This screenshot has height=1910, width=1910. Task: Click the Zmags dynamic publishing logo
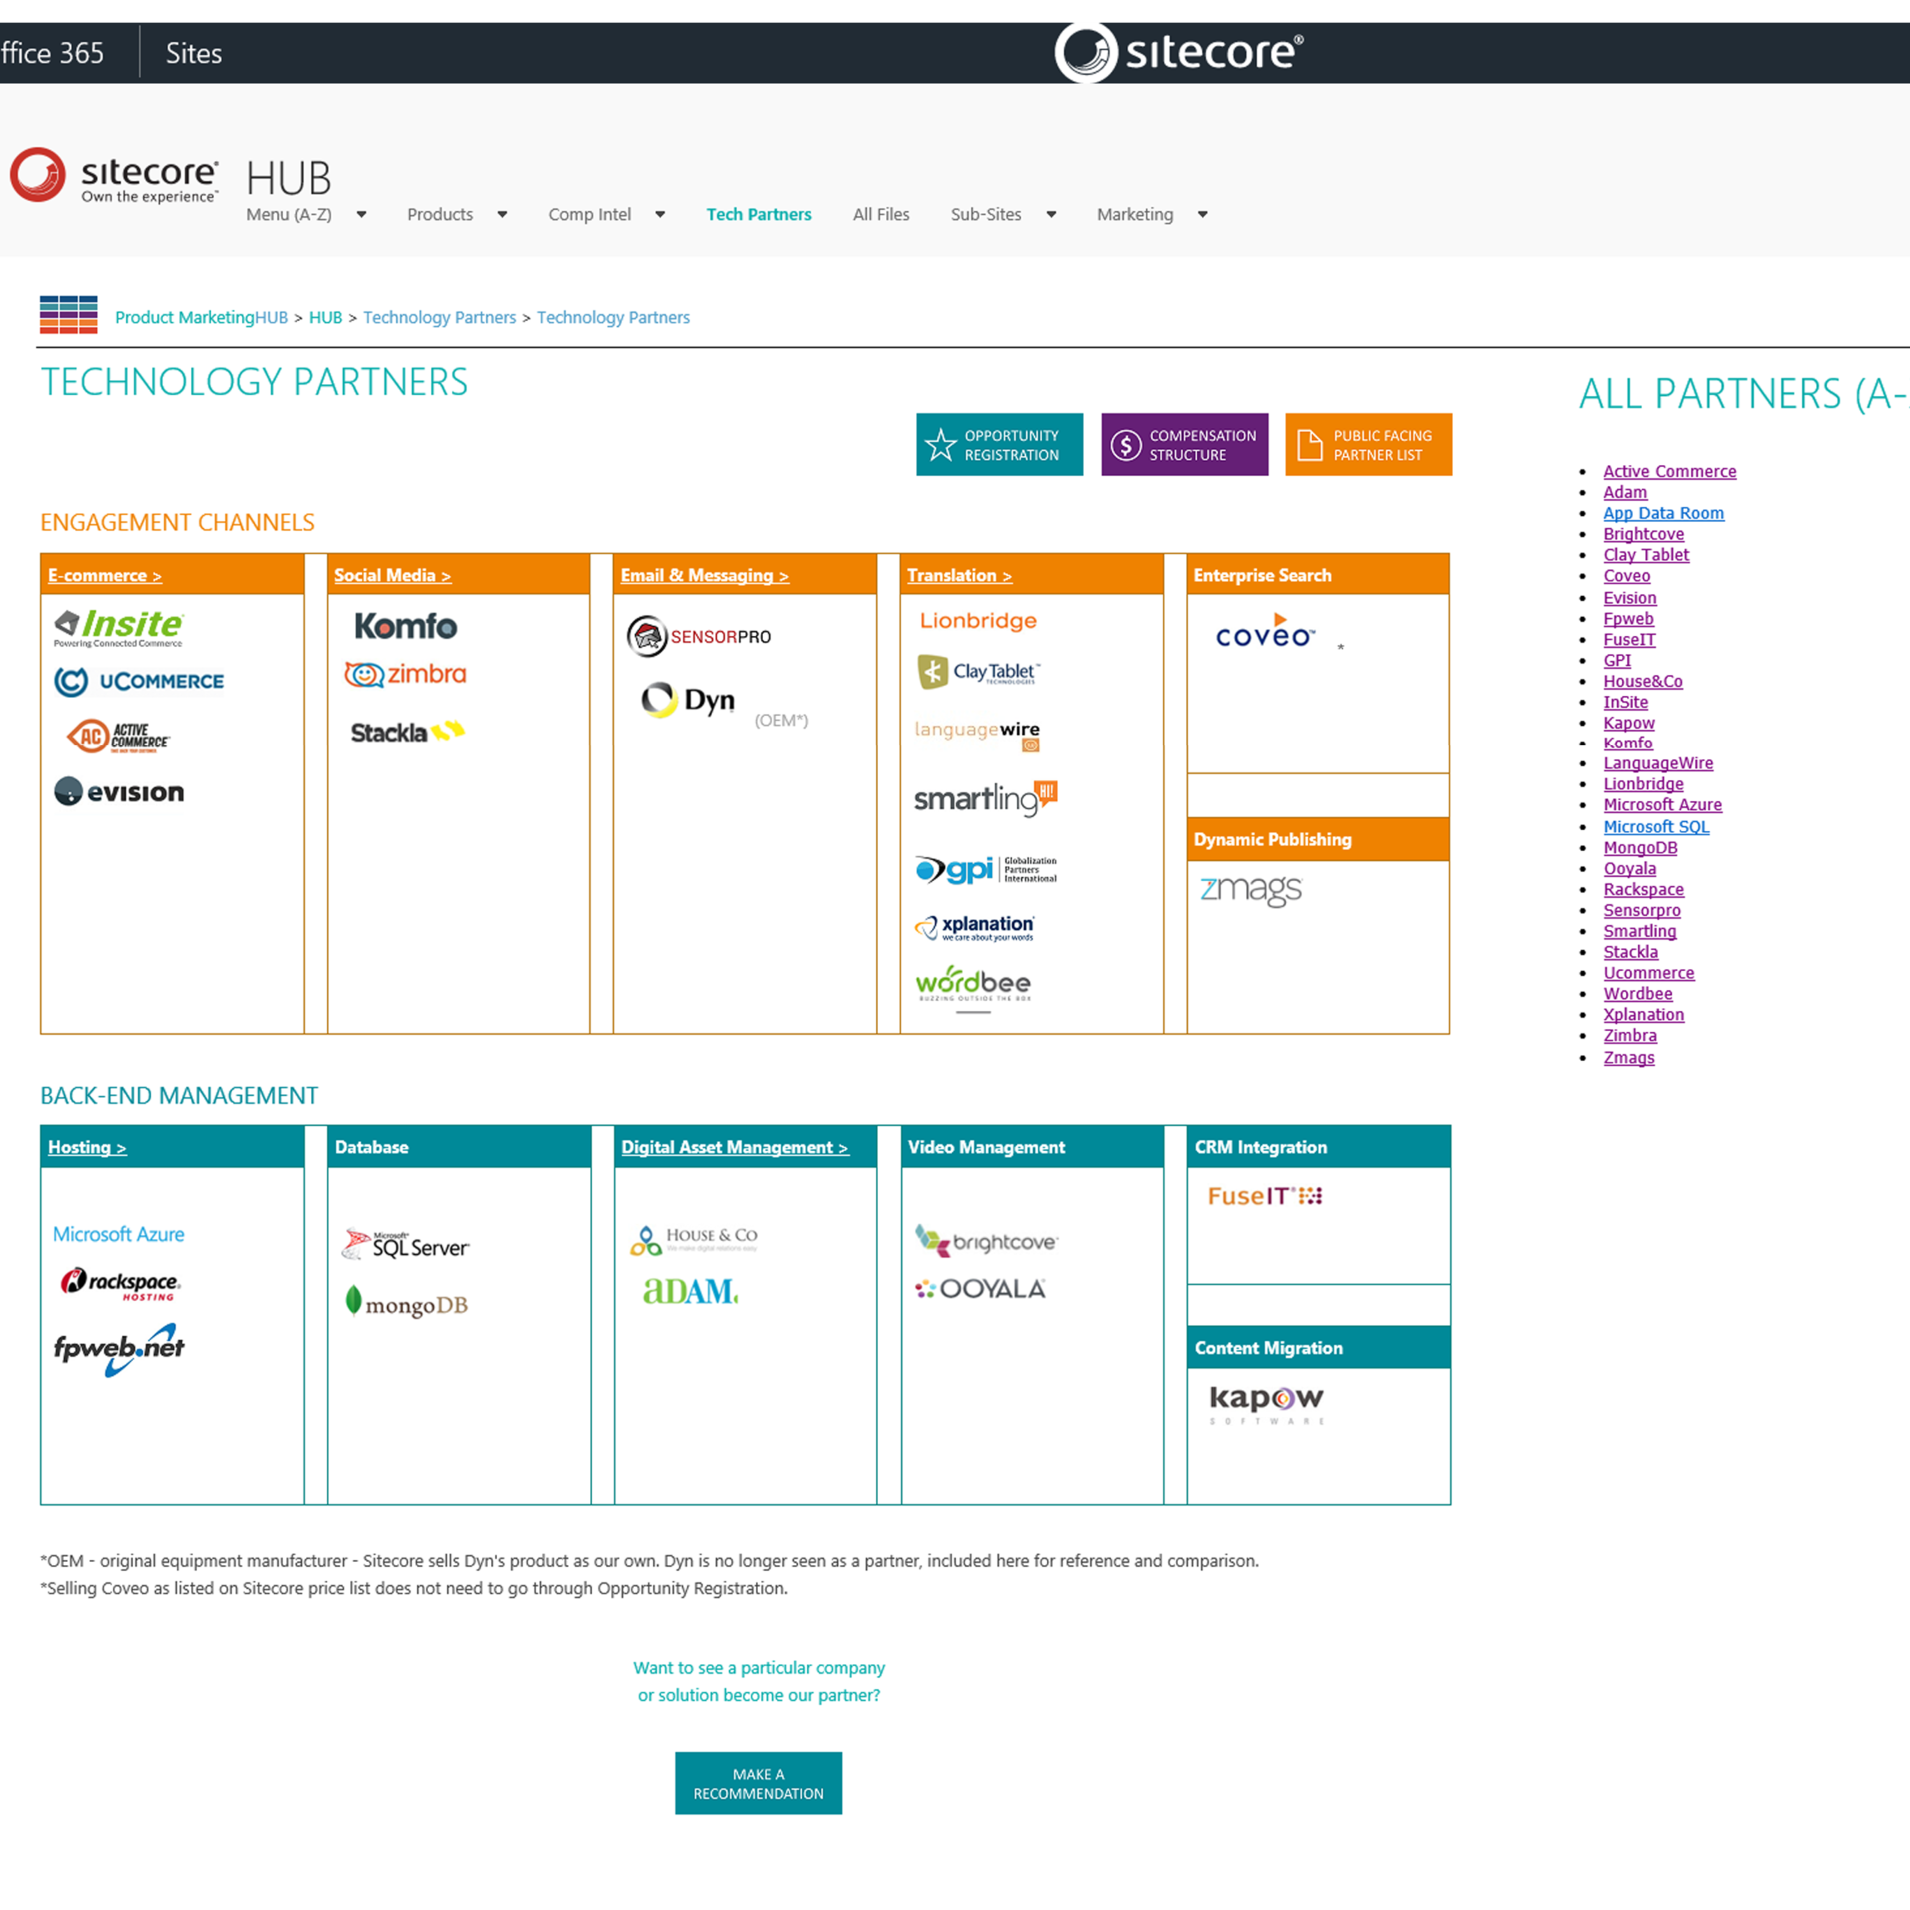1250,889
